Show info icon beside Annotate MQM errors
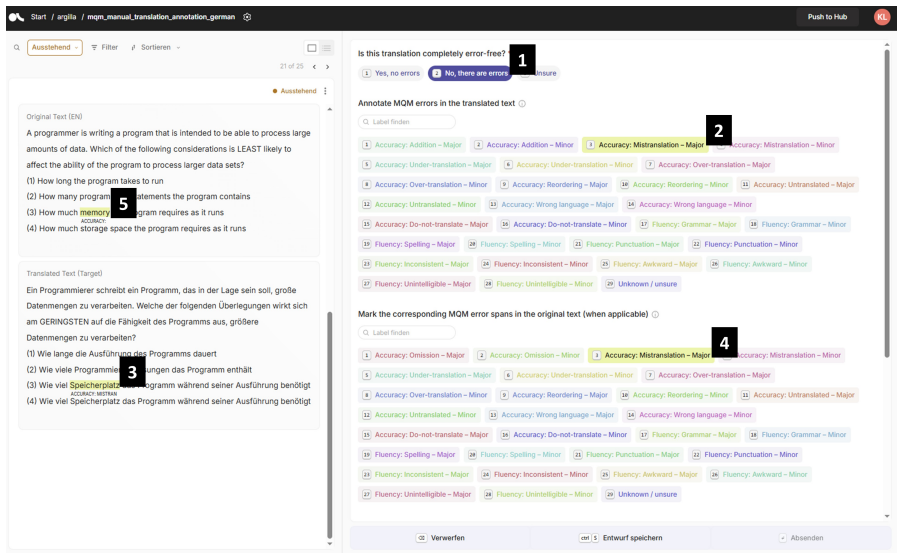This screenshot has height=559, width=903. pos(522,104)
